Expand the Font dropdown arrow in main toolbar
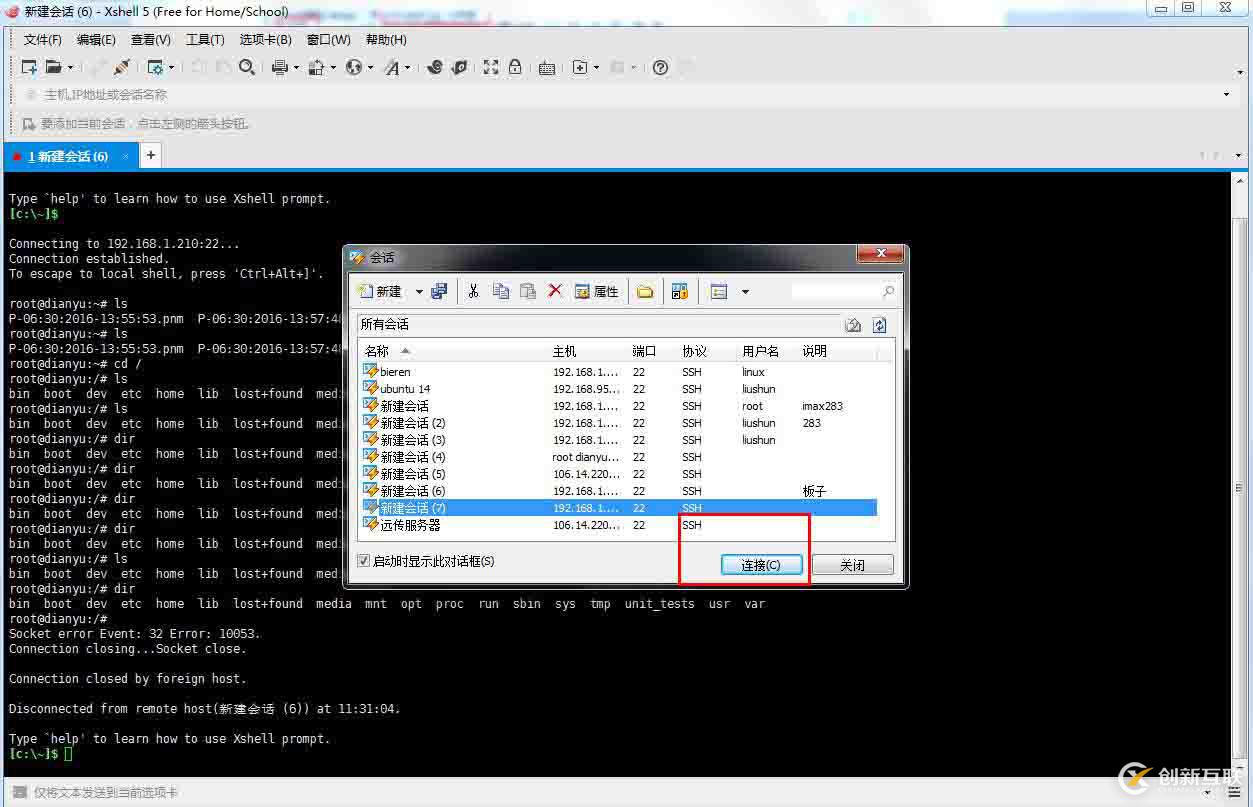Viewport: 1253px width, 807px height. point(408,67)
